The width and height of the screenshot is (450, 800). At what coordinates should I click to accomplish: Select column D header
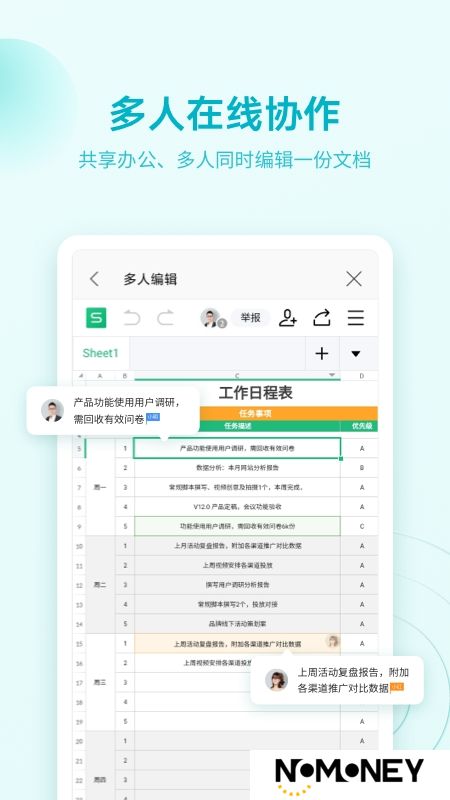pos(361,376)
